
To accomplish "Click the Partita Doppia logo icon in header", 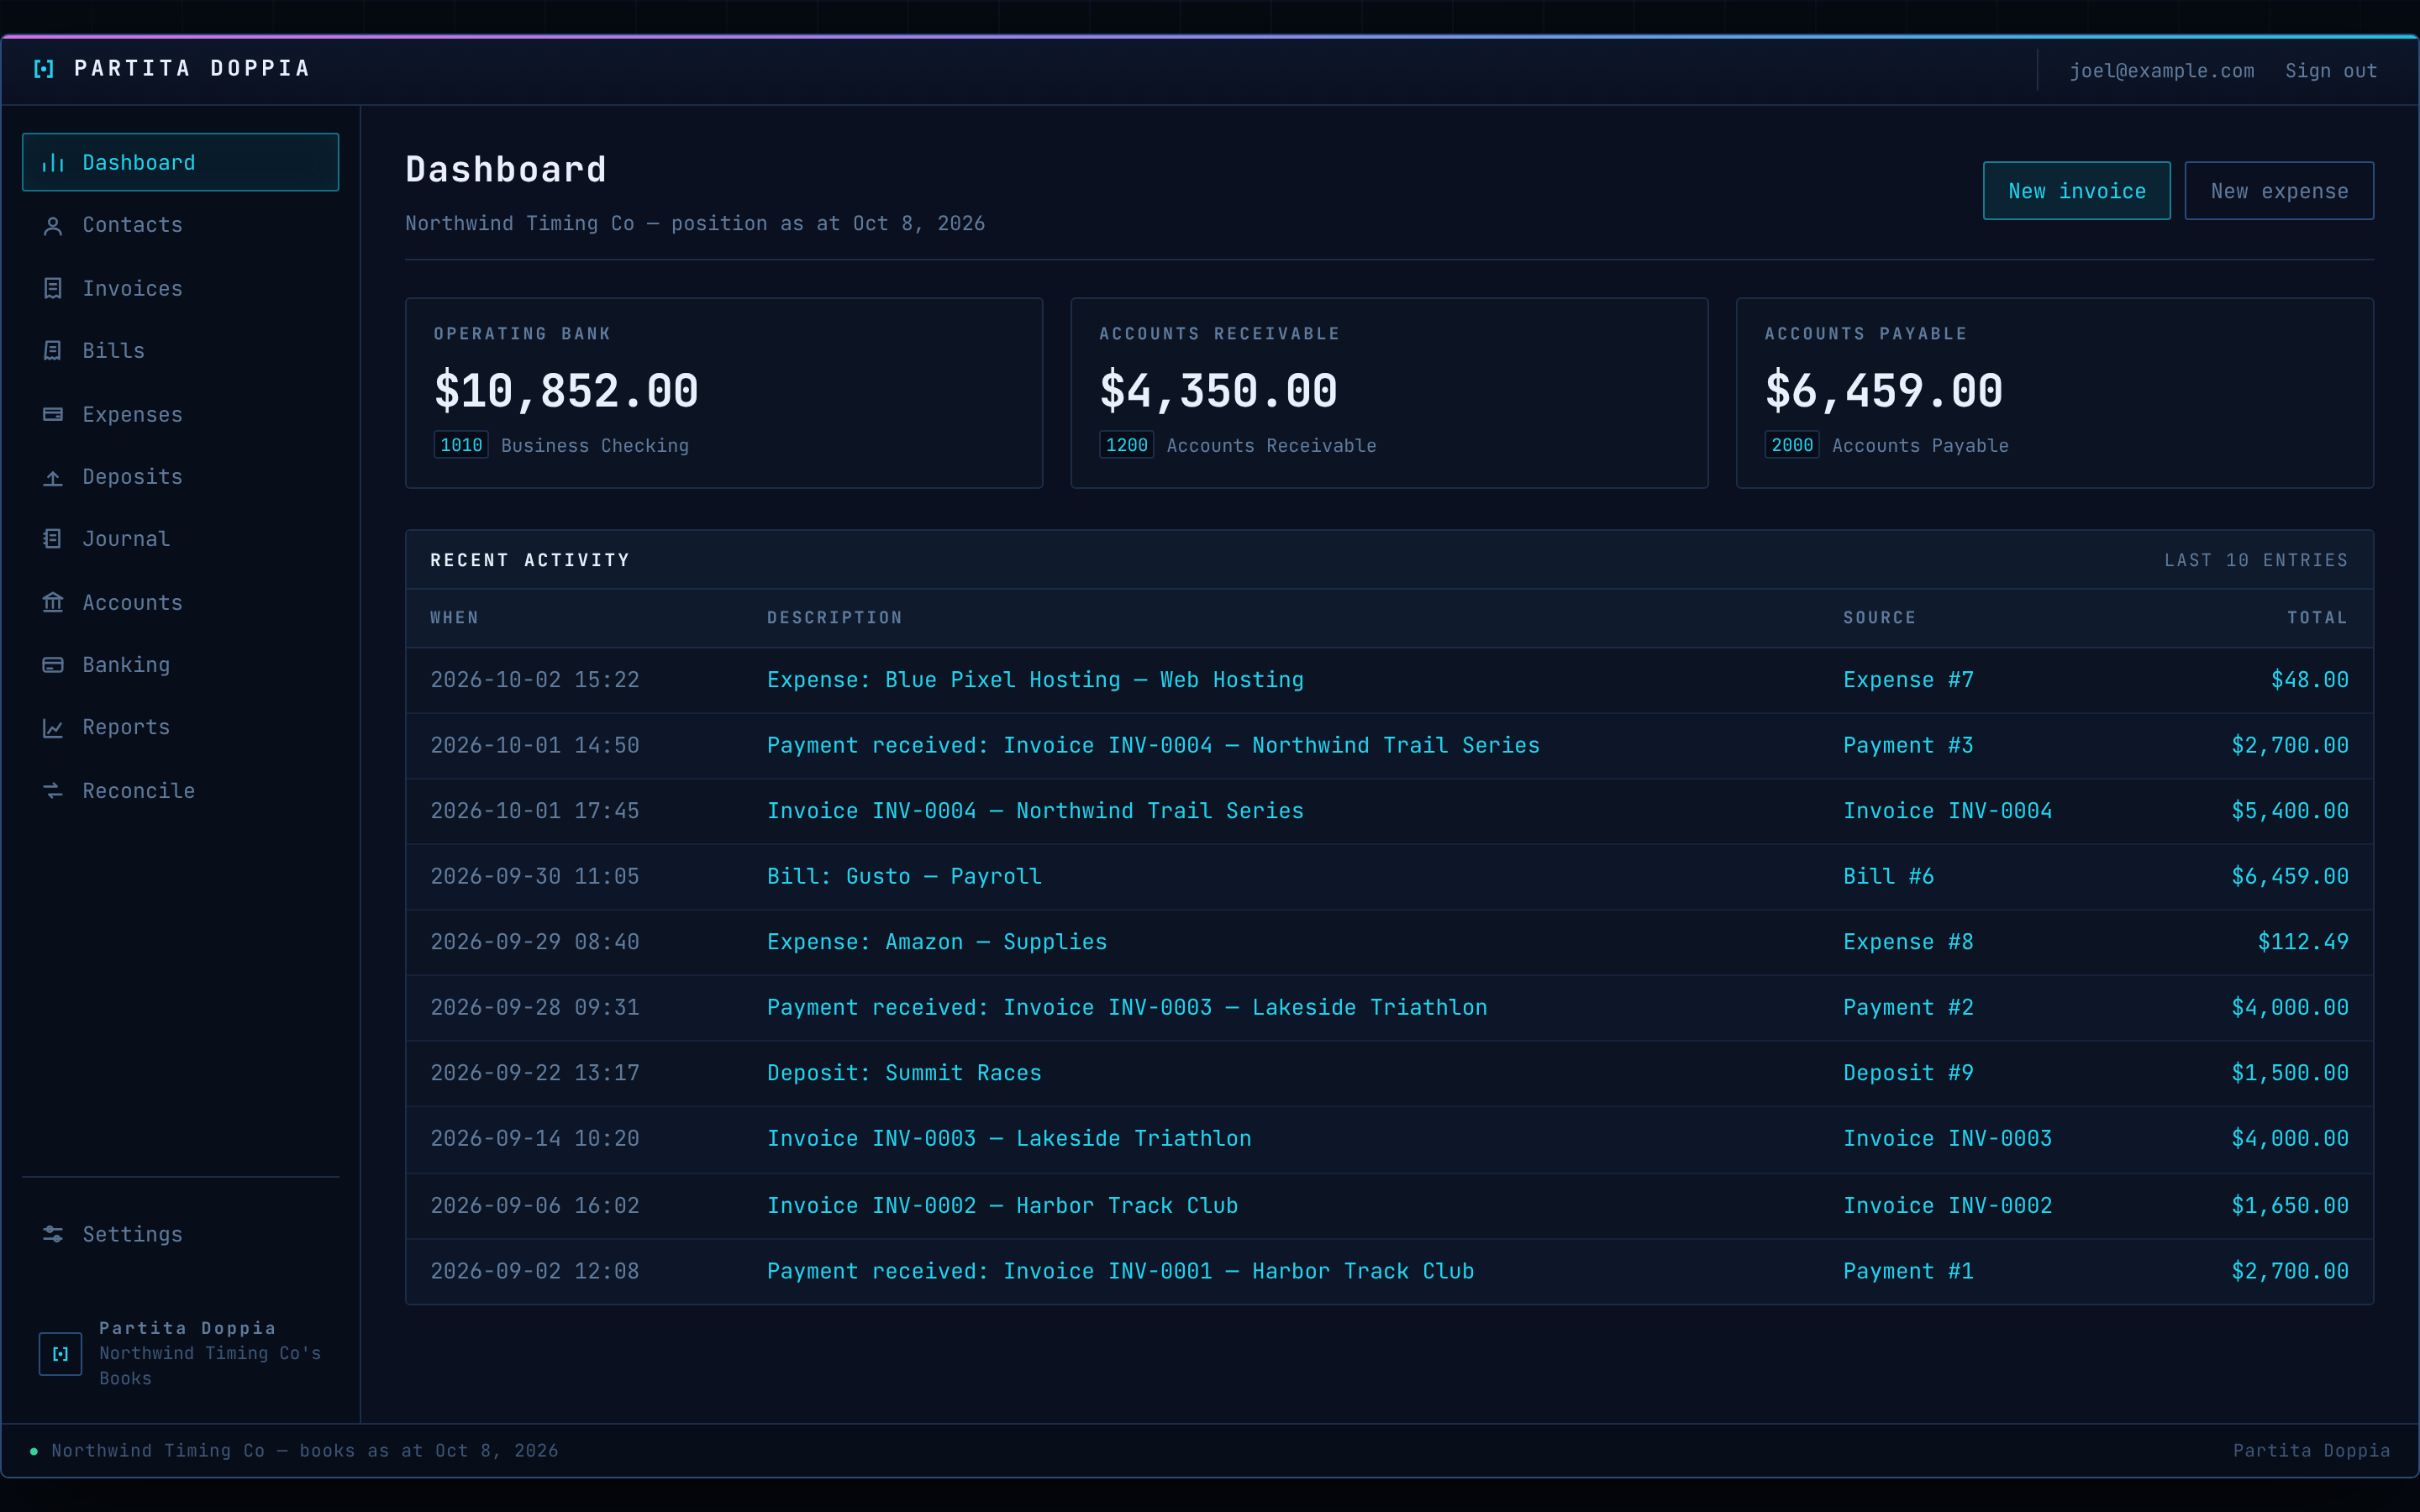I will tap(44, 69).
